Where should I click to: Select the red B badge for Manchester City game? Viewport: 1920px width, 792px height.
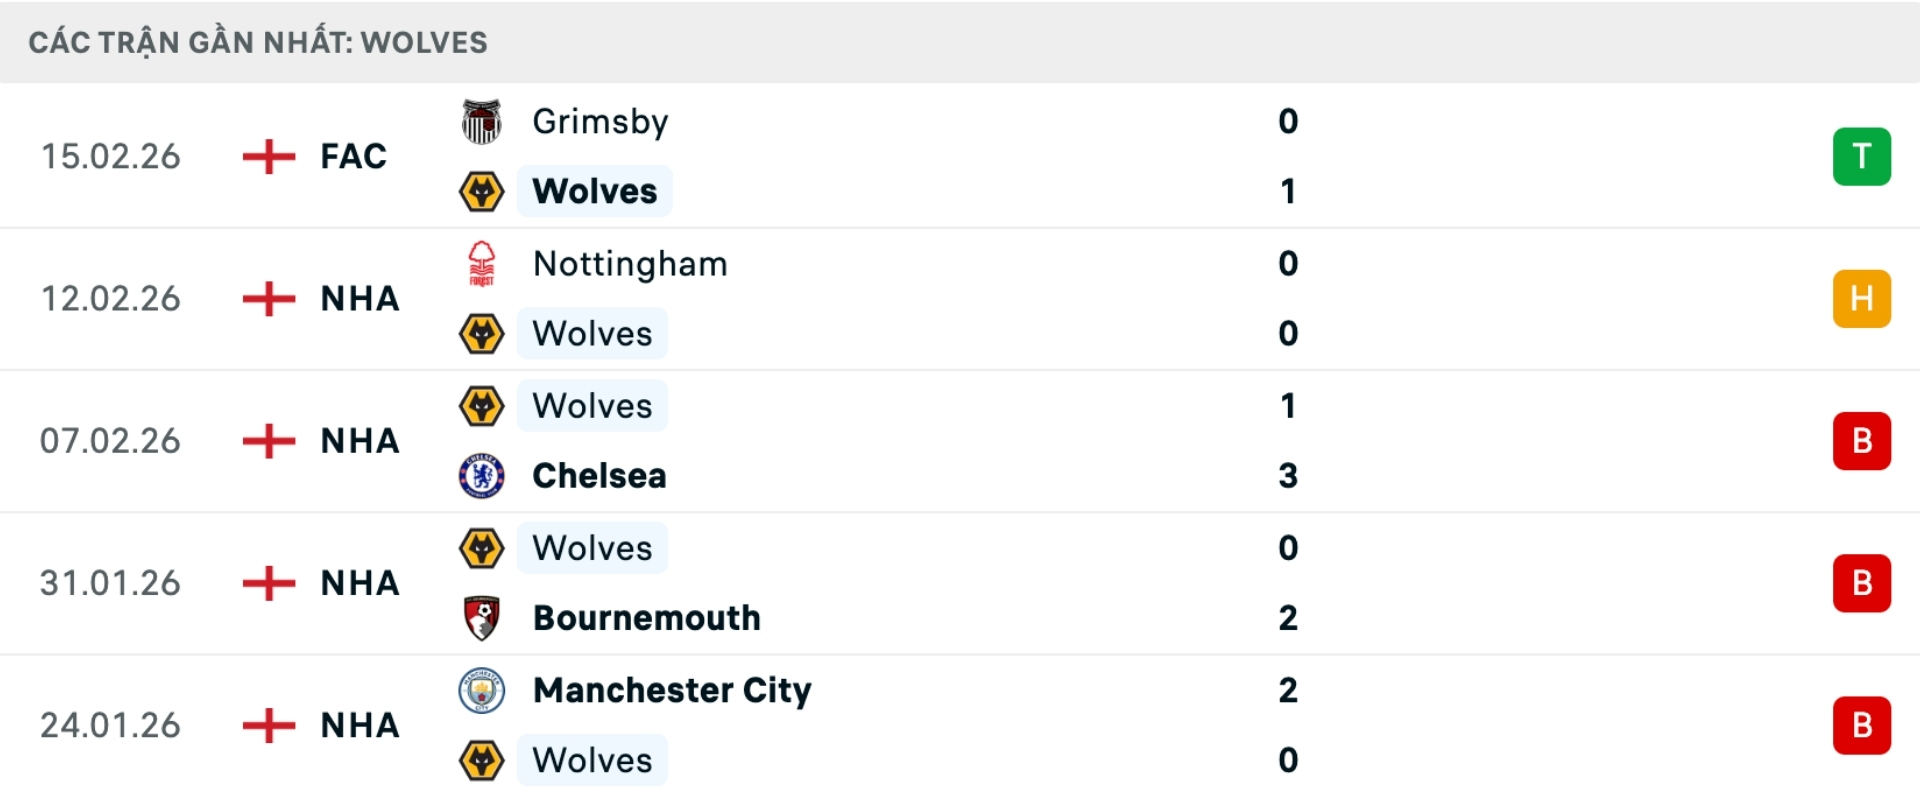point(1862,725)
